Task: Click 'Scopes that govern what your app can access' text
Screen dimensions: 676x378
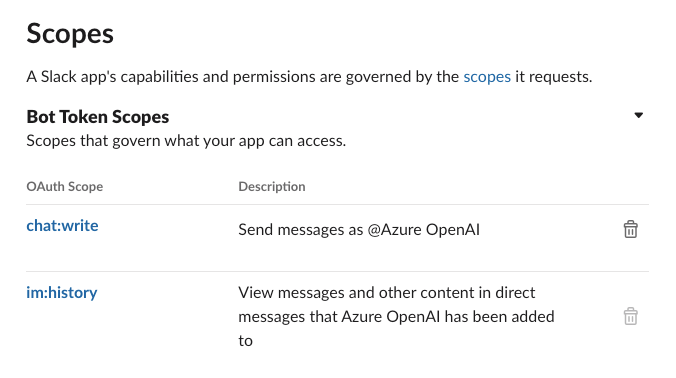Action: pos(186,141)
